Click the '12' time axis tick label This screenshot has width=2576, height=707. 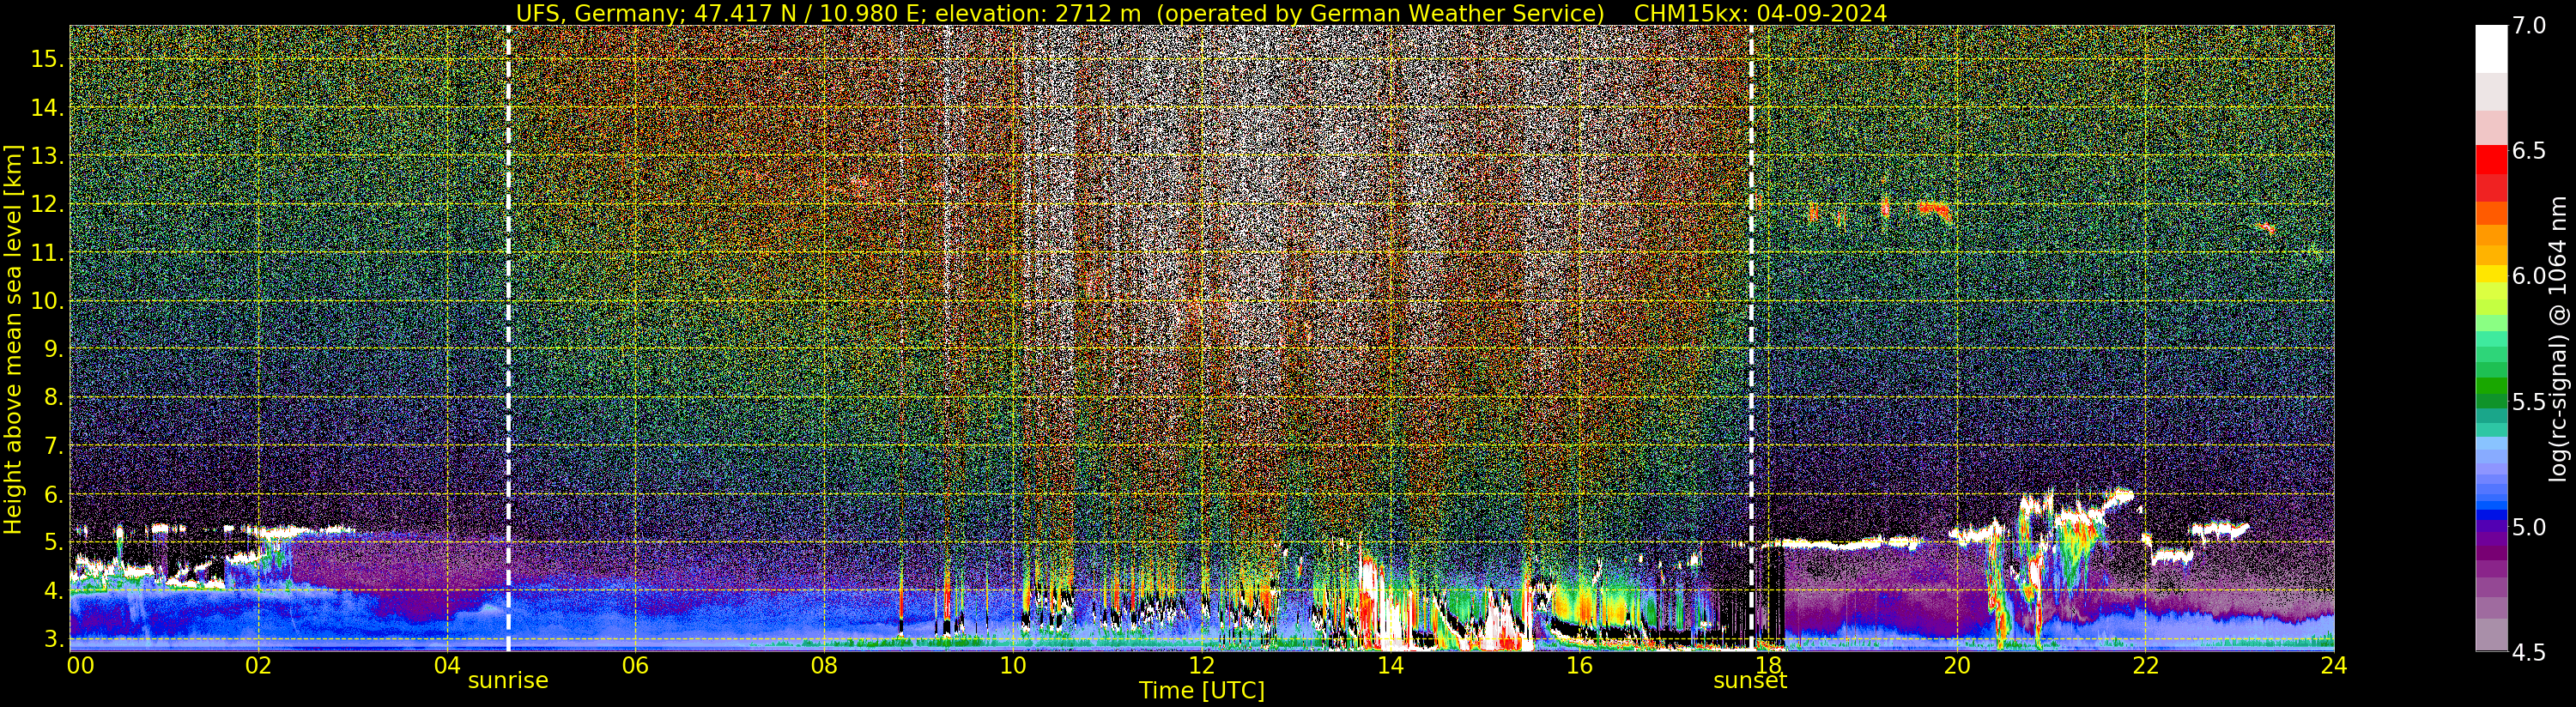coord(1202,666)
